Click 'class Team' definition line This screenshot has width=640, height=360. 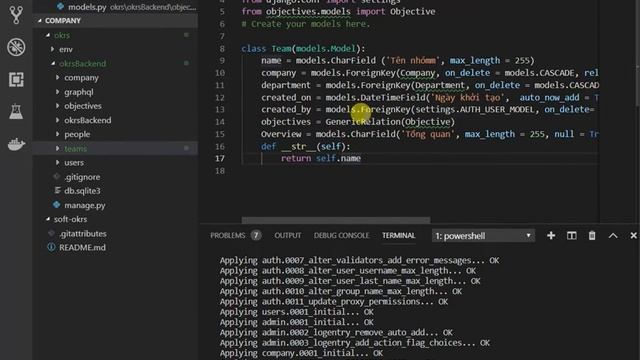click(303, 49)
